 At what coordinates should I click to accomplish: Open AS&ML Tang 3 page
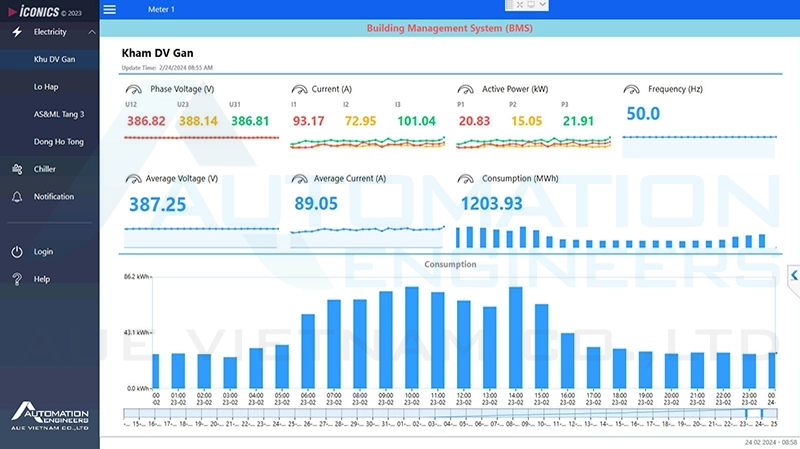(59, 114)
